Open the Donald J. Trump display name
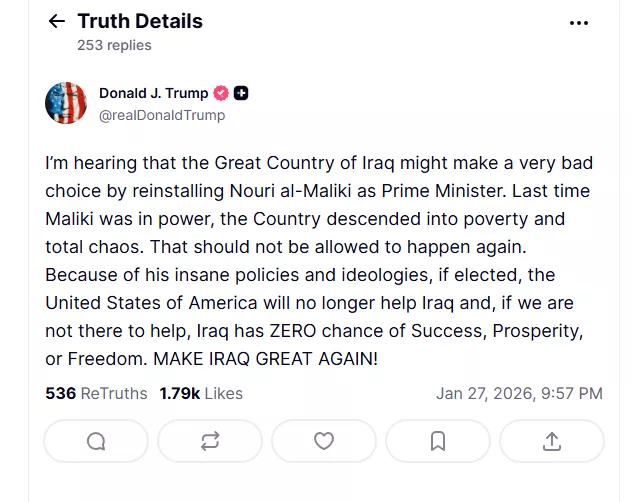 tap(153, 93)
